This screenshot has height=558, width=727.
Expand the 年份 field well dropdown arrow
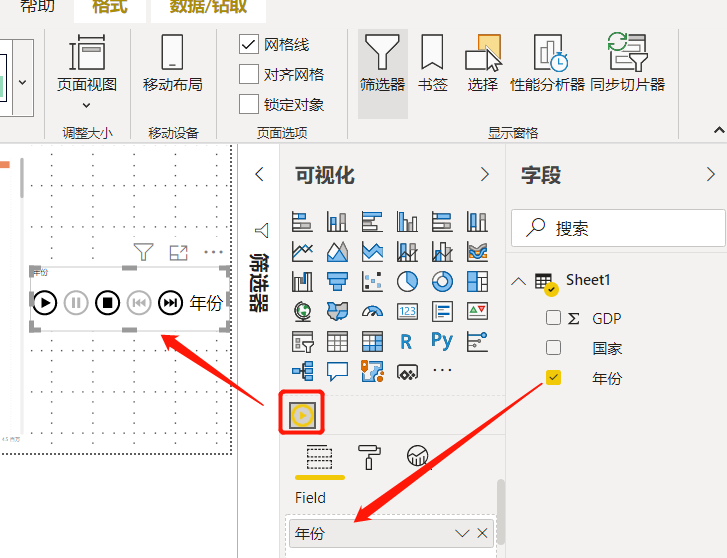coord(462,533)
